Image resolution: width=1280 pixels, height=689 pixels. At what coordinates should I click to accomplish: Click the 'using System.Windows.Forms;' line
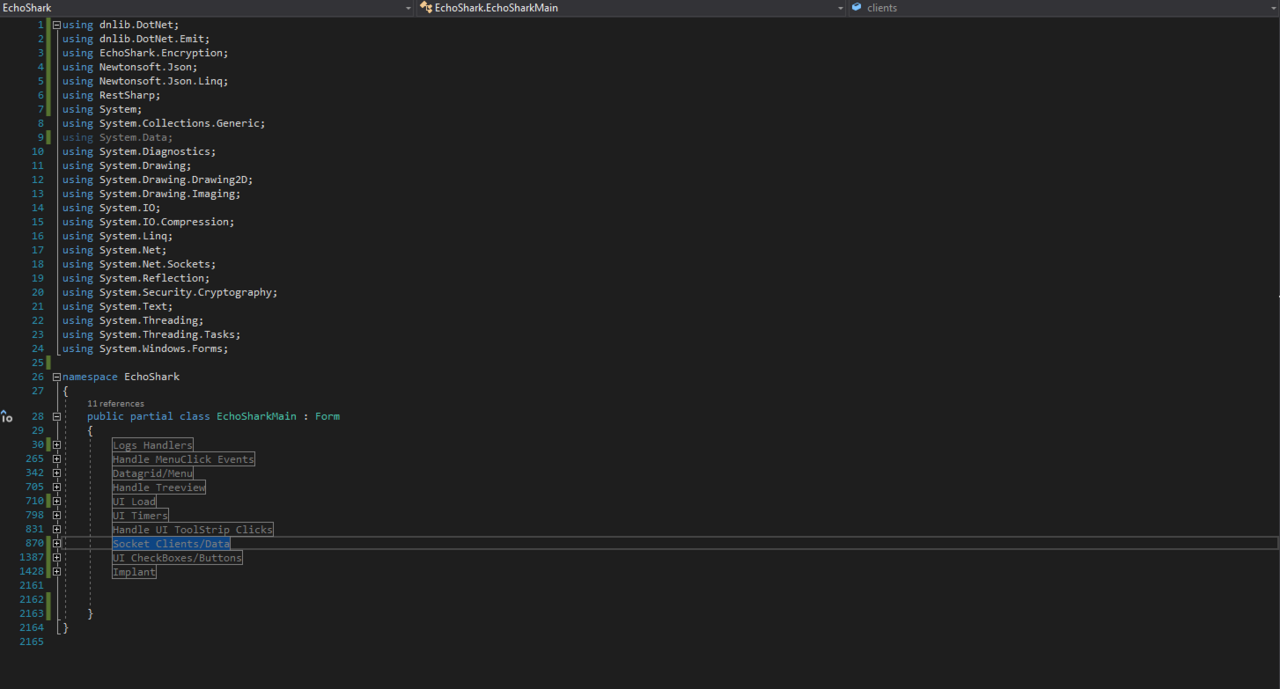[x=145, y=349]
